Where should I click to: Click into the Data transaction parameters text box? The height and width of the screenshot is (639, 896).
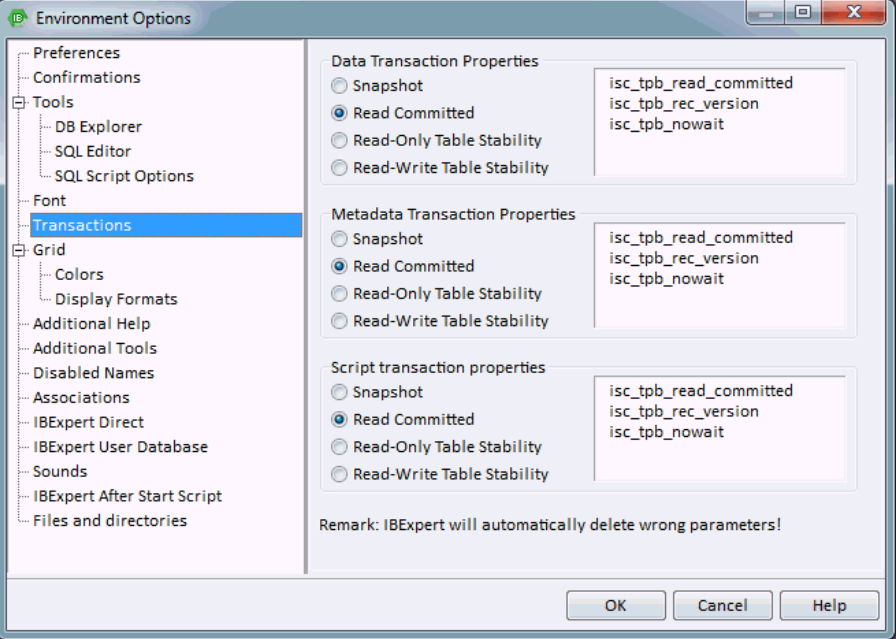(x=720, y=122)
